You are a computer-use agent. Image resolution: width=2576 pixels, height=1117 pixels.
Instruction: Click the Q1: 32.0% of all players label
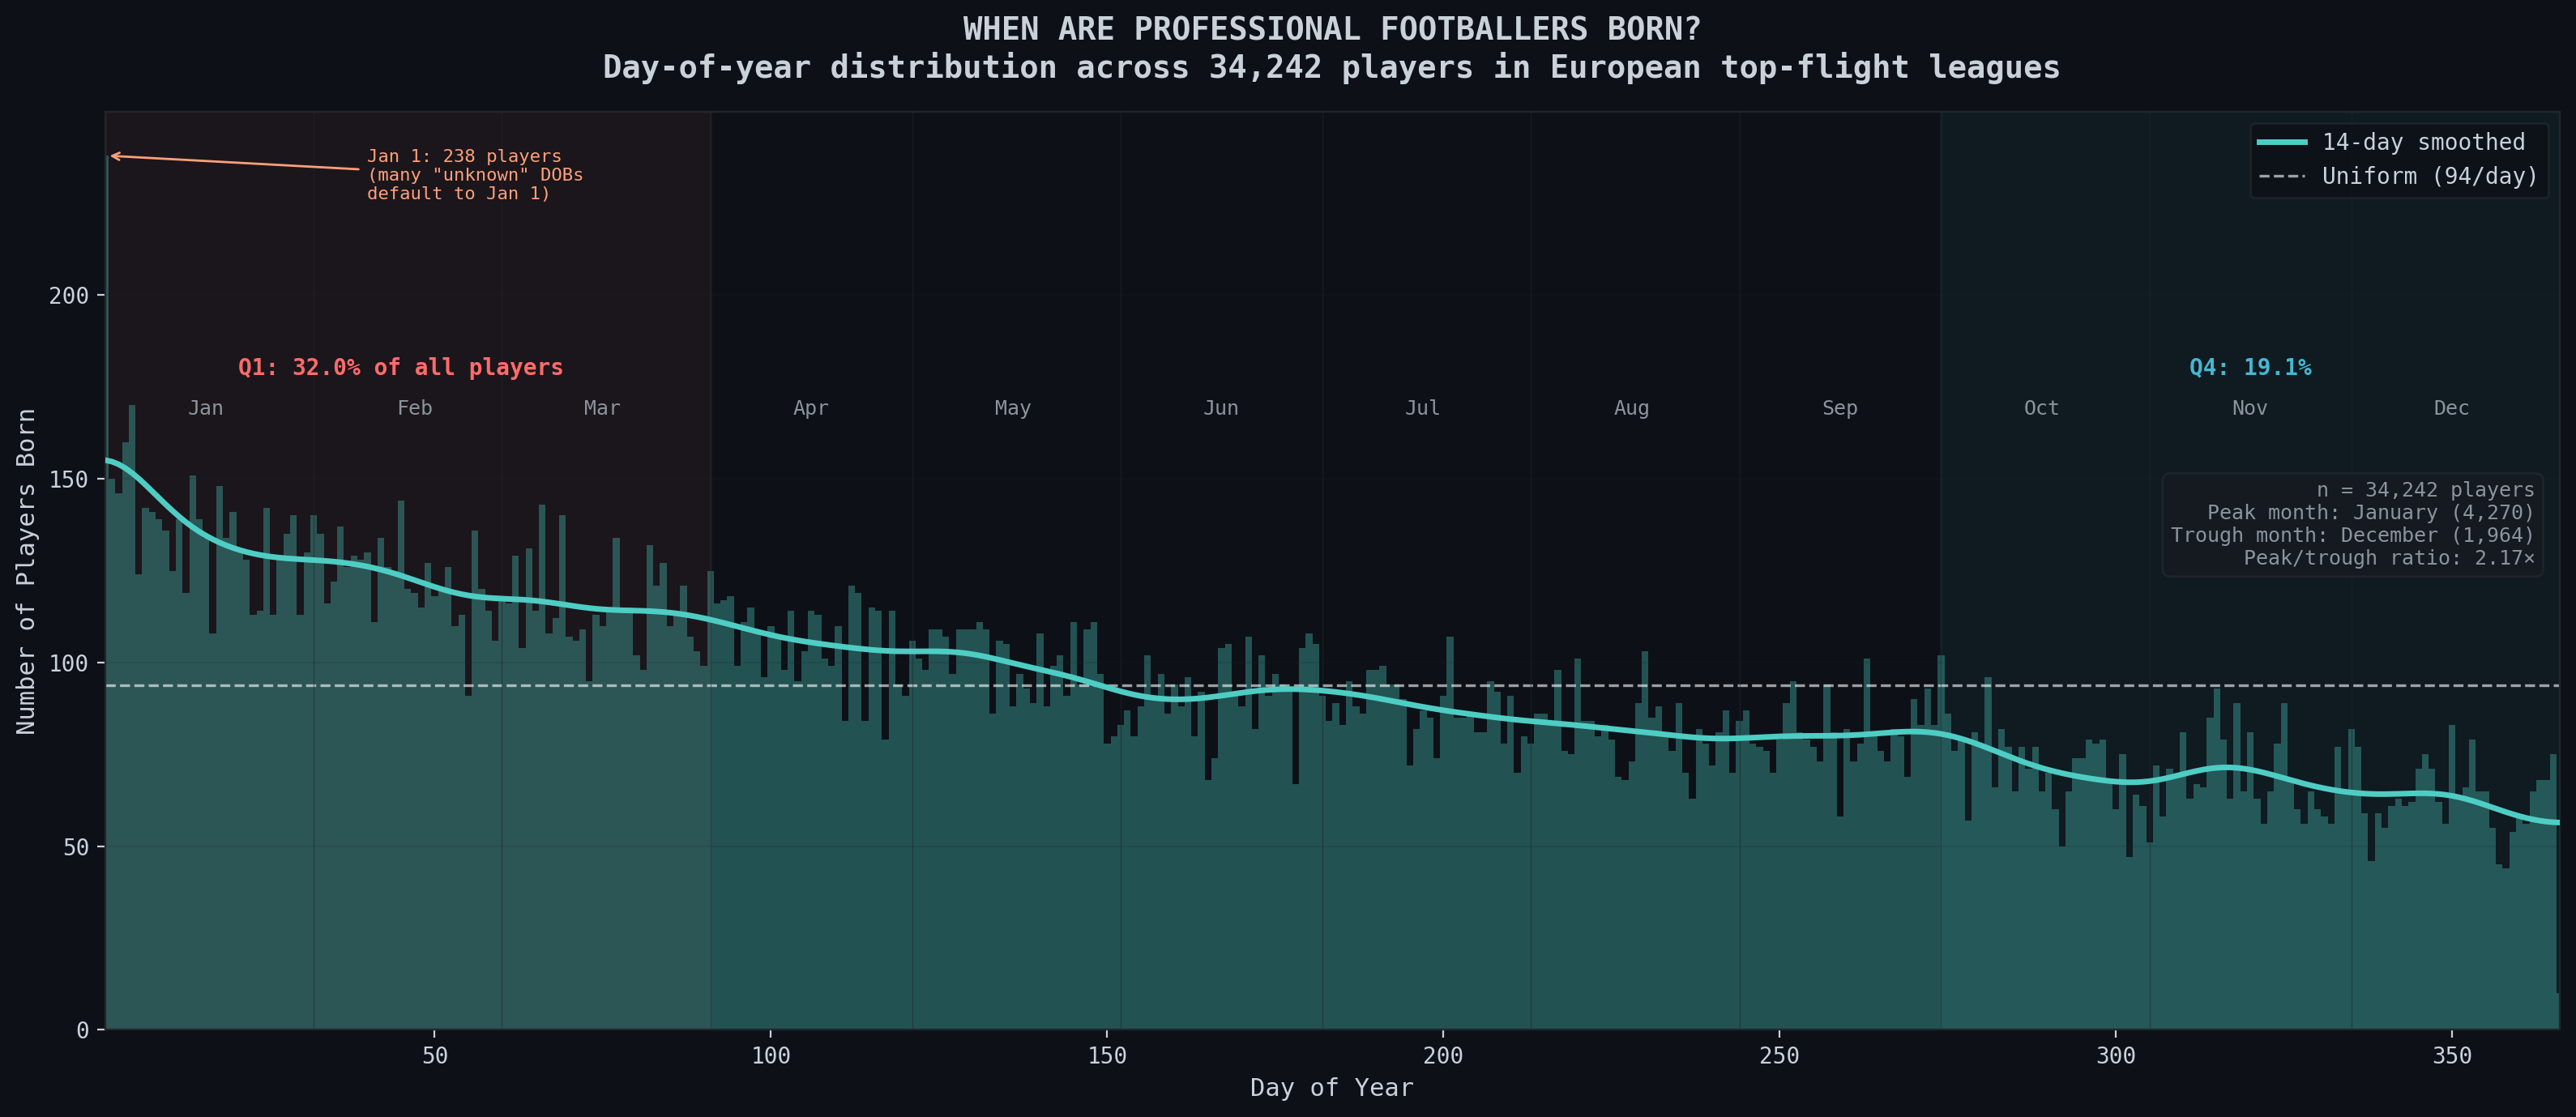pos(400,367)
